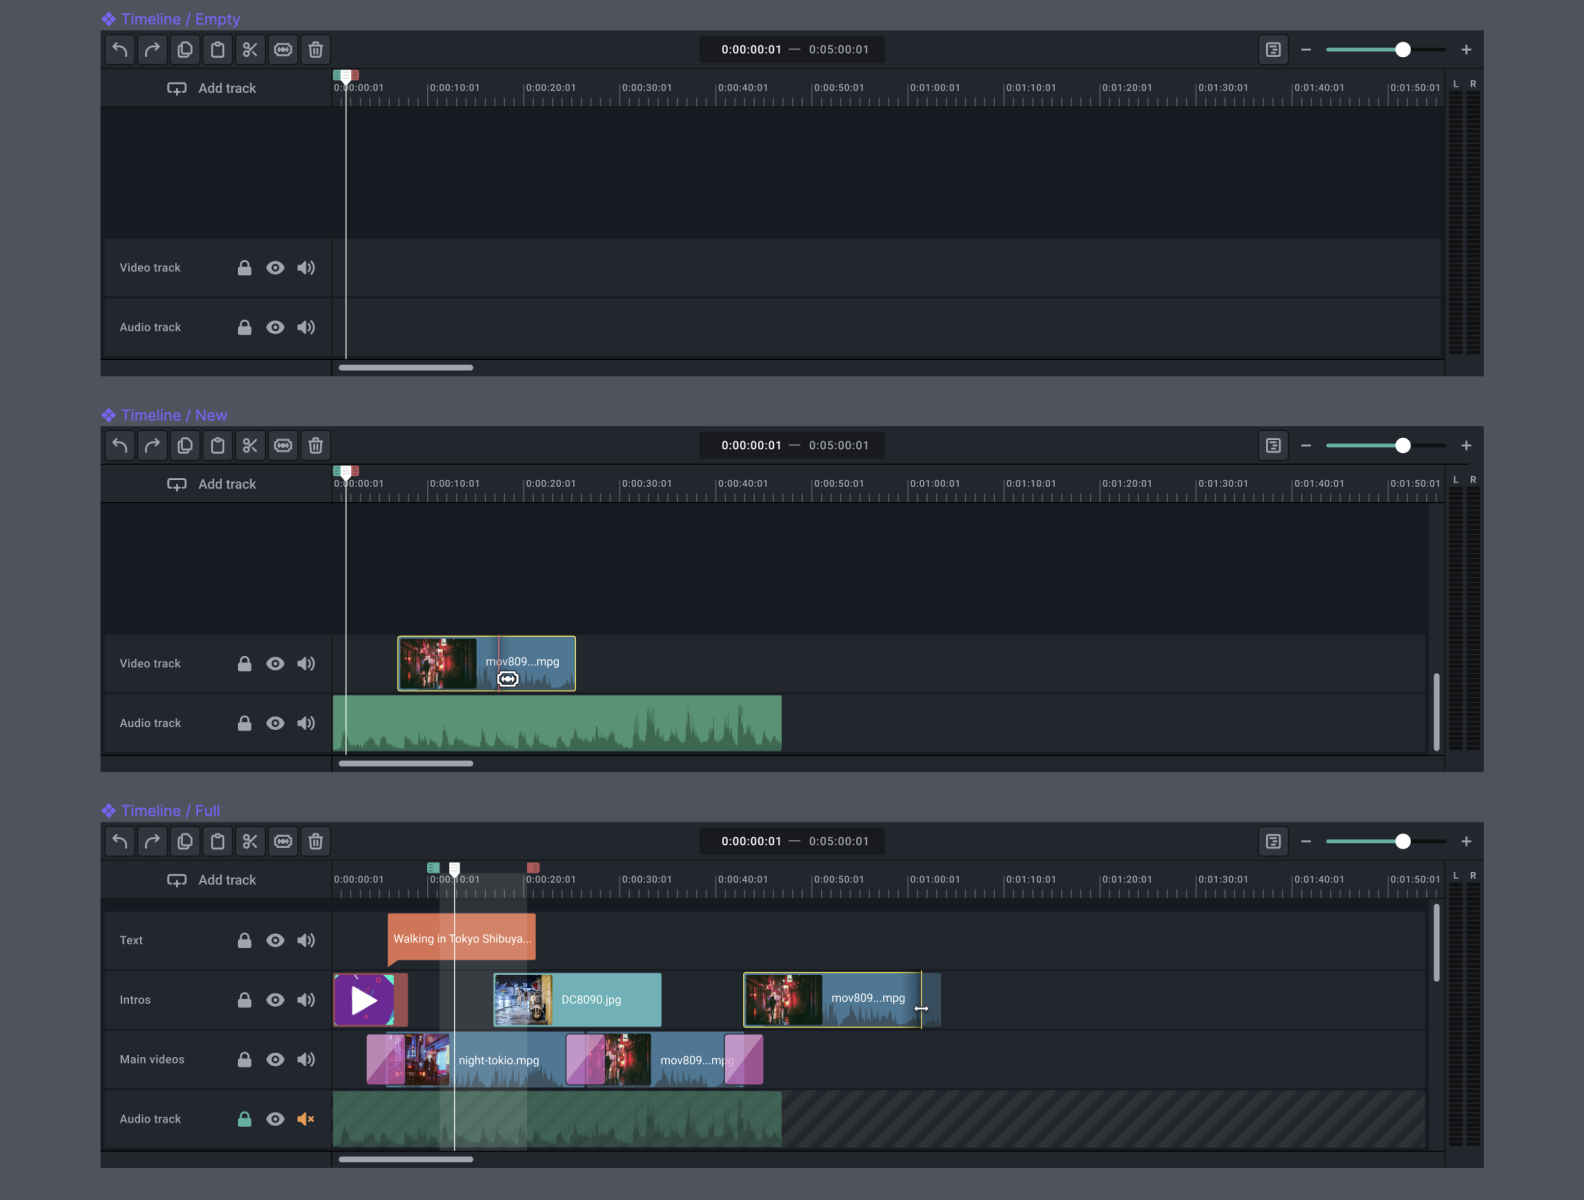Click the fit-width icon in New timeline toolbar
Screen dimensions: 1584x1200
tap(283, 445)
